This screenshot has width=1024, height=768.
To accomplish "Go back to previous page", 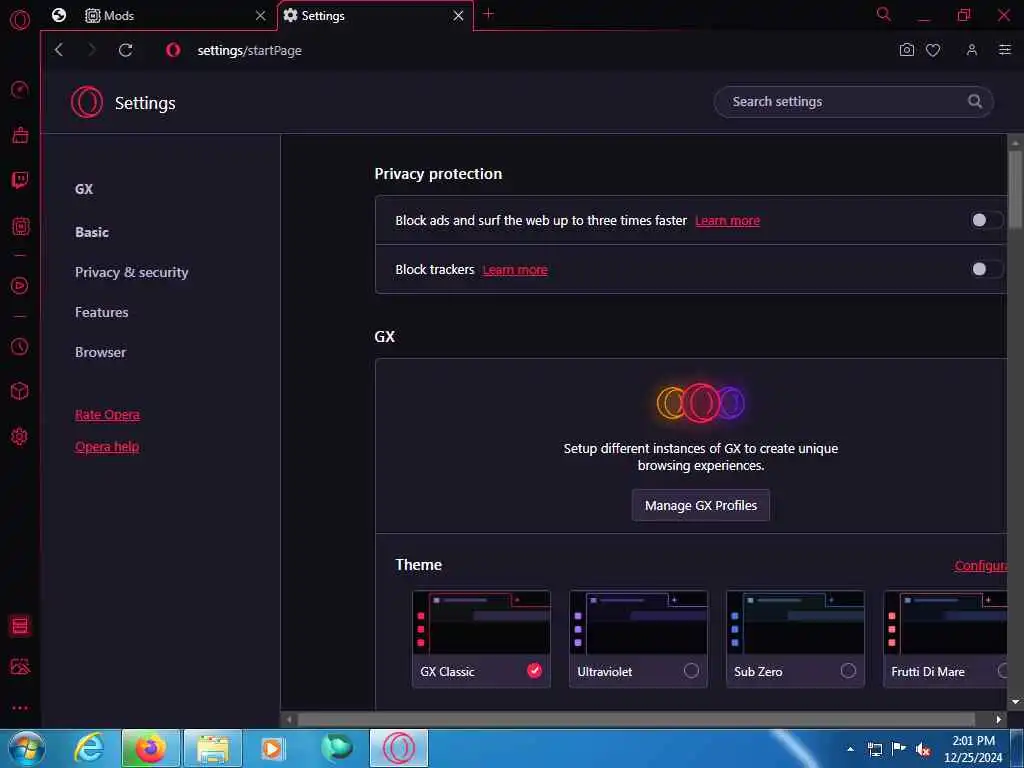I will (59, 50).
